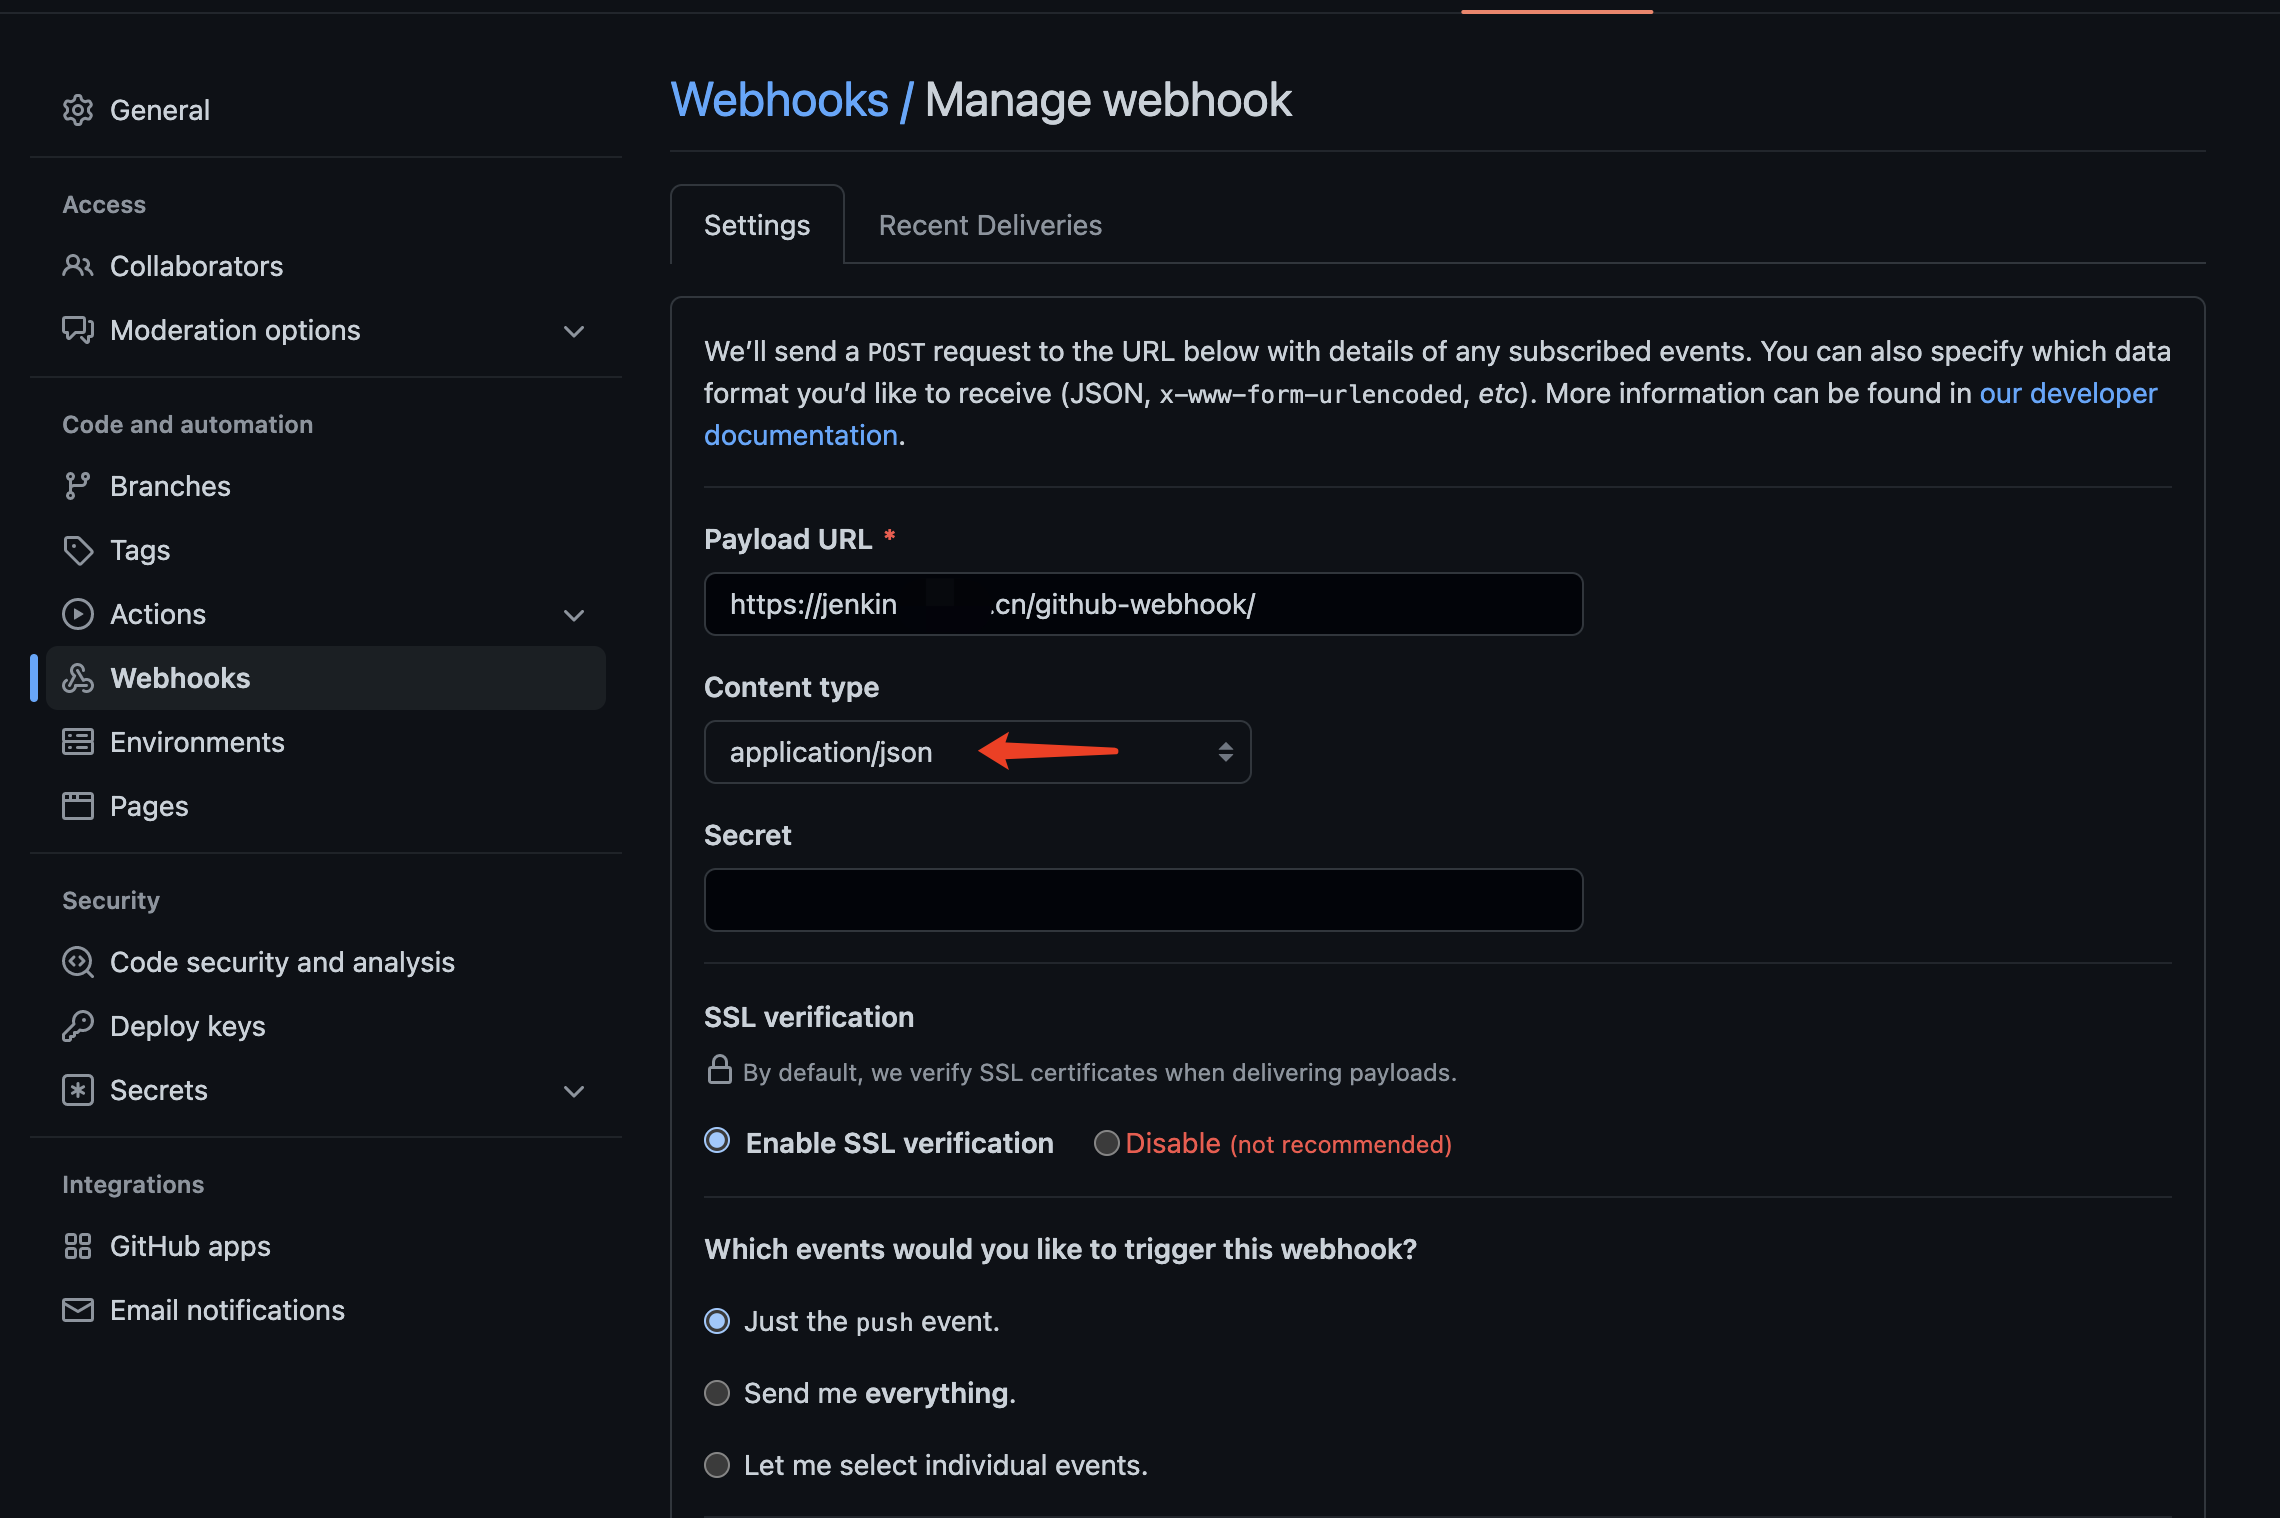Click the Secrets sidebar label

pyautogui.click(x=159, y=1090)
